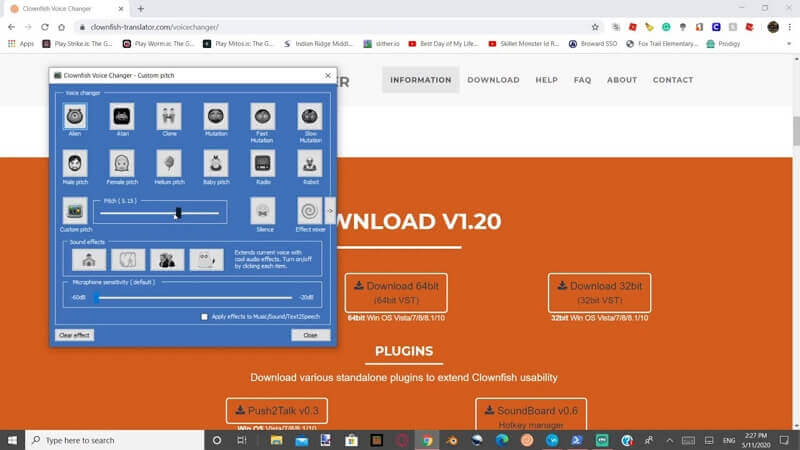Choose the Clone voice effect

(x=169, y=116)
